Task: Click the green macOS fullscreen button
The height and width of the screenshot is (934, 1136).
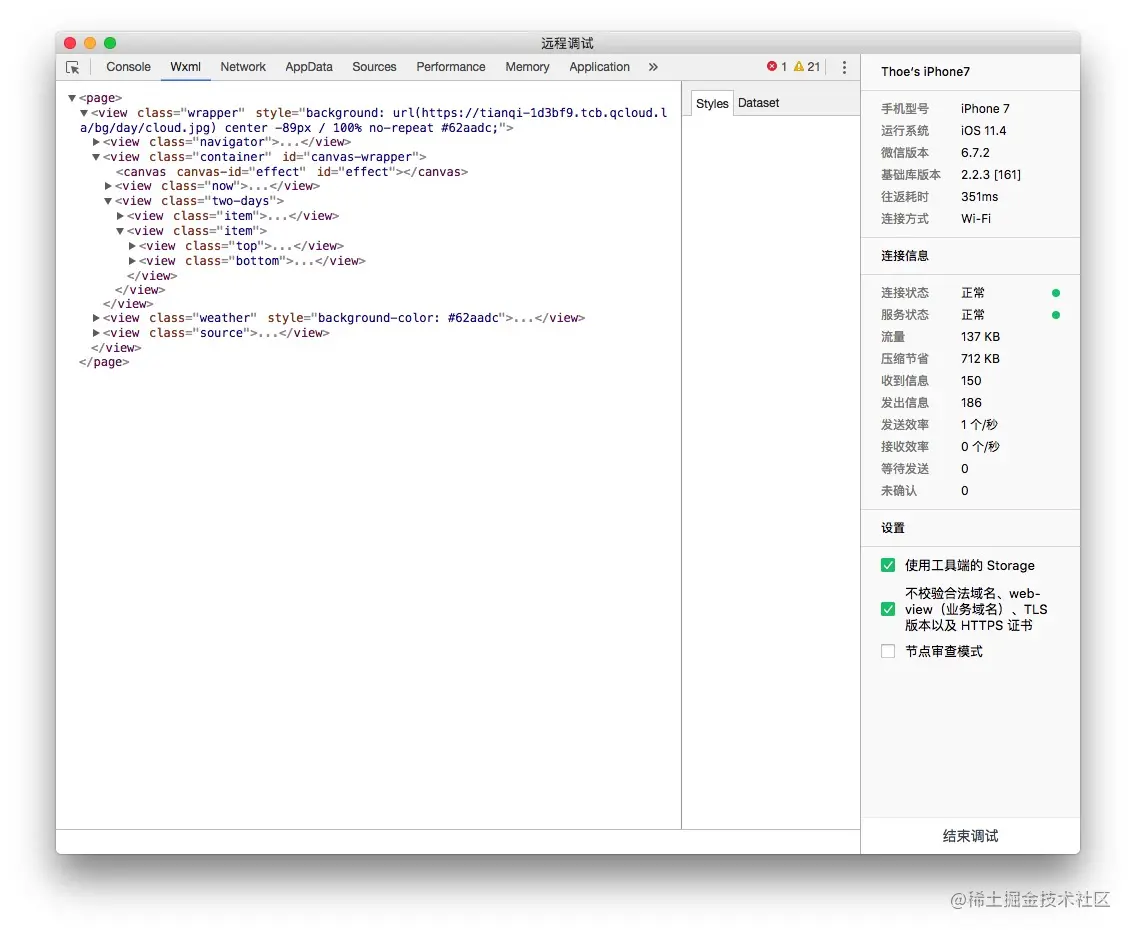Action: [110, 43]
